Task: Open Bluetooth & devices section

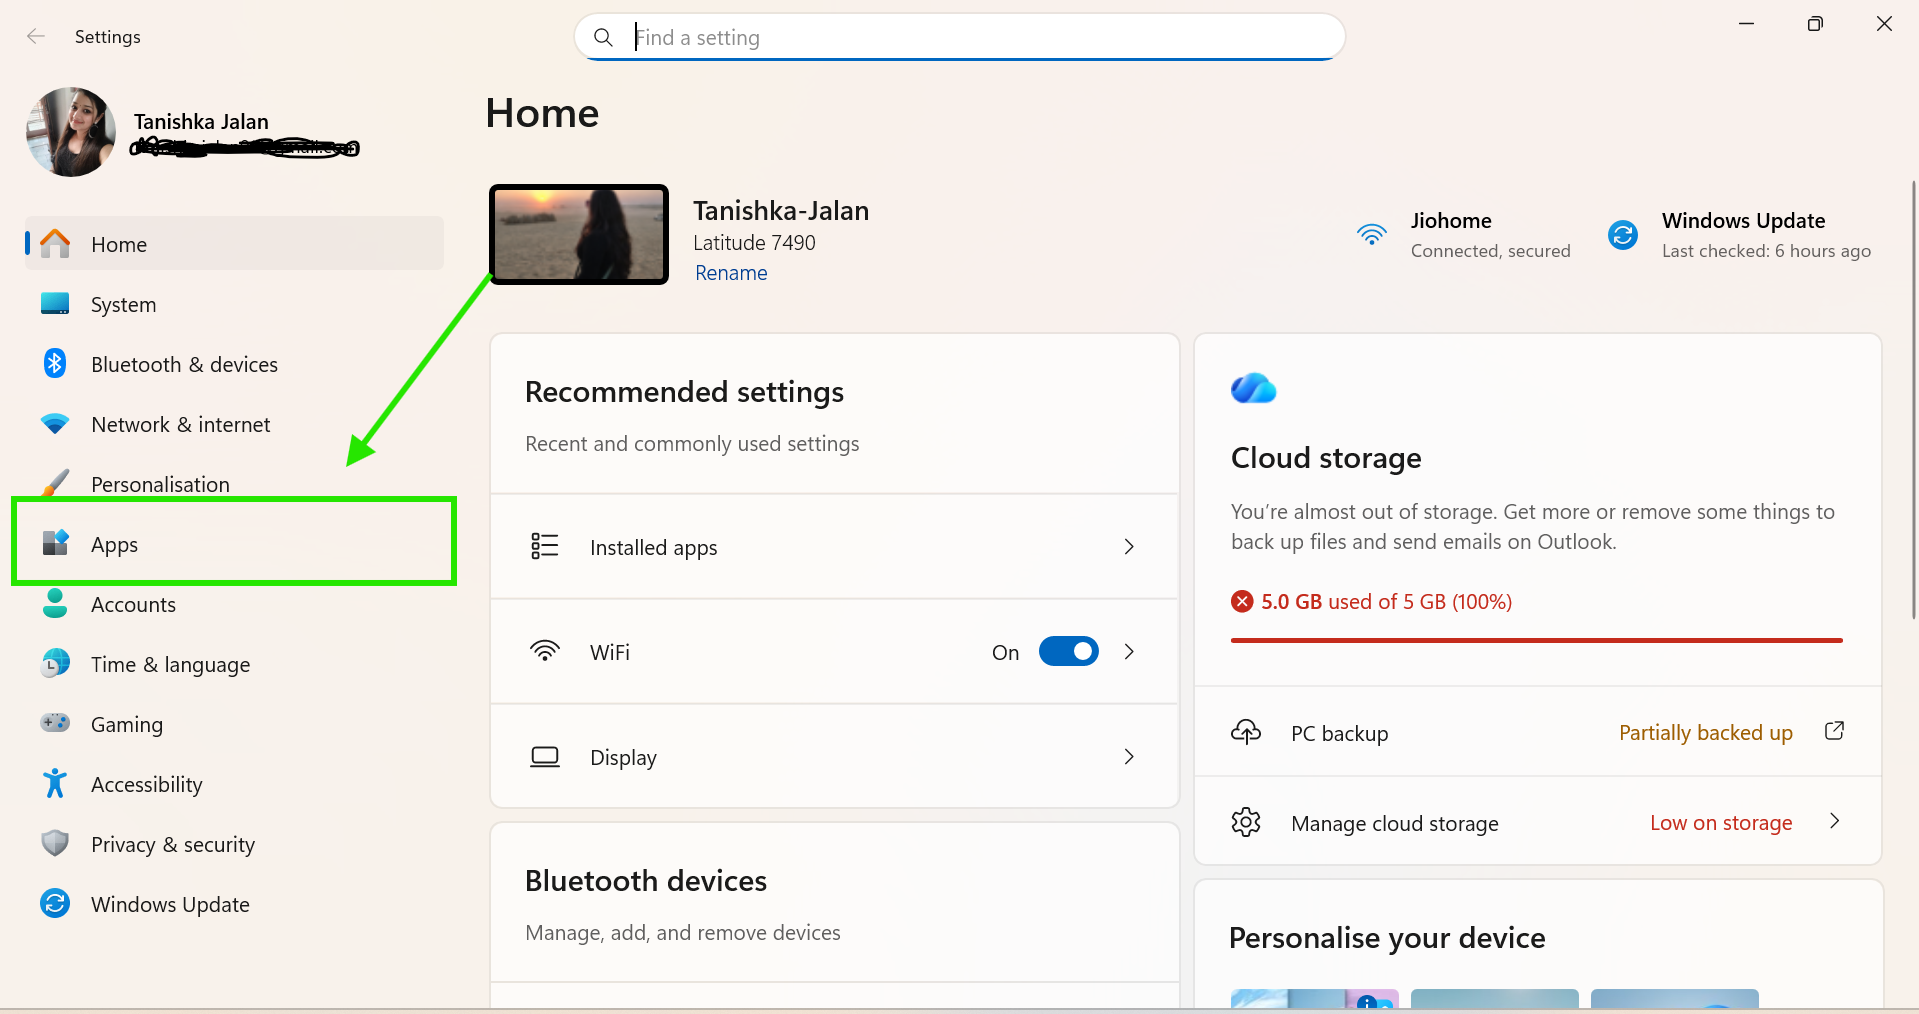Action: tap(234, 364)
